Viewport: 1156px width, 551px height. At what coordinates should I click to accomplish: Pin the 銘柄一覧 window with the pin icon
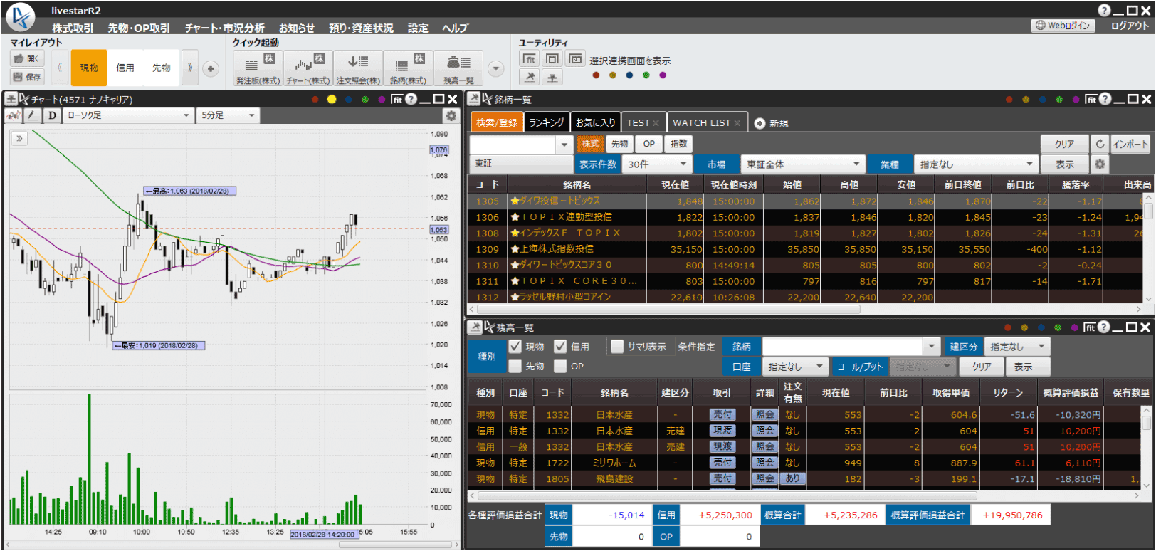[x=475, y=99]
